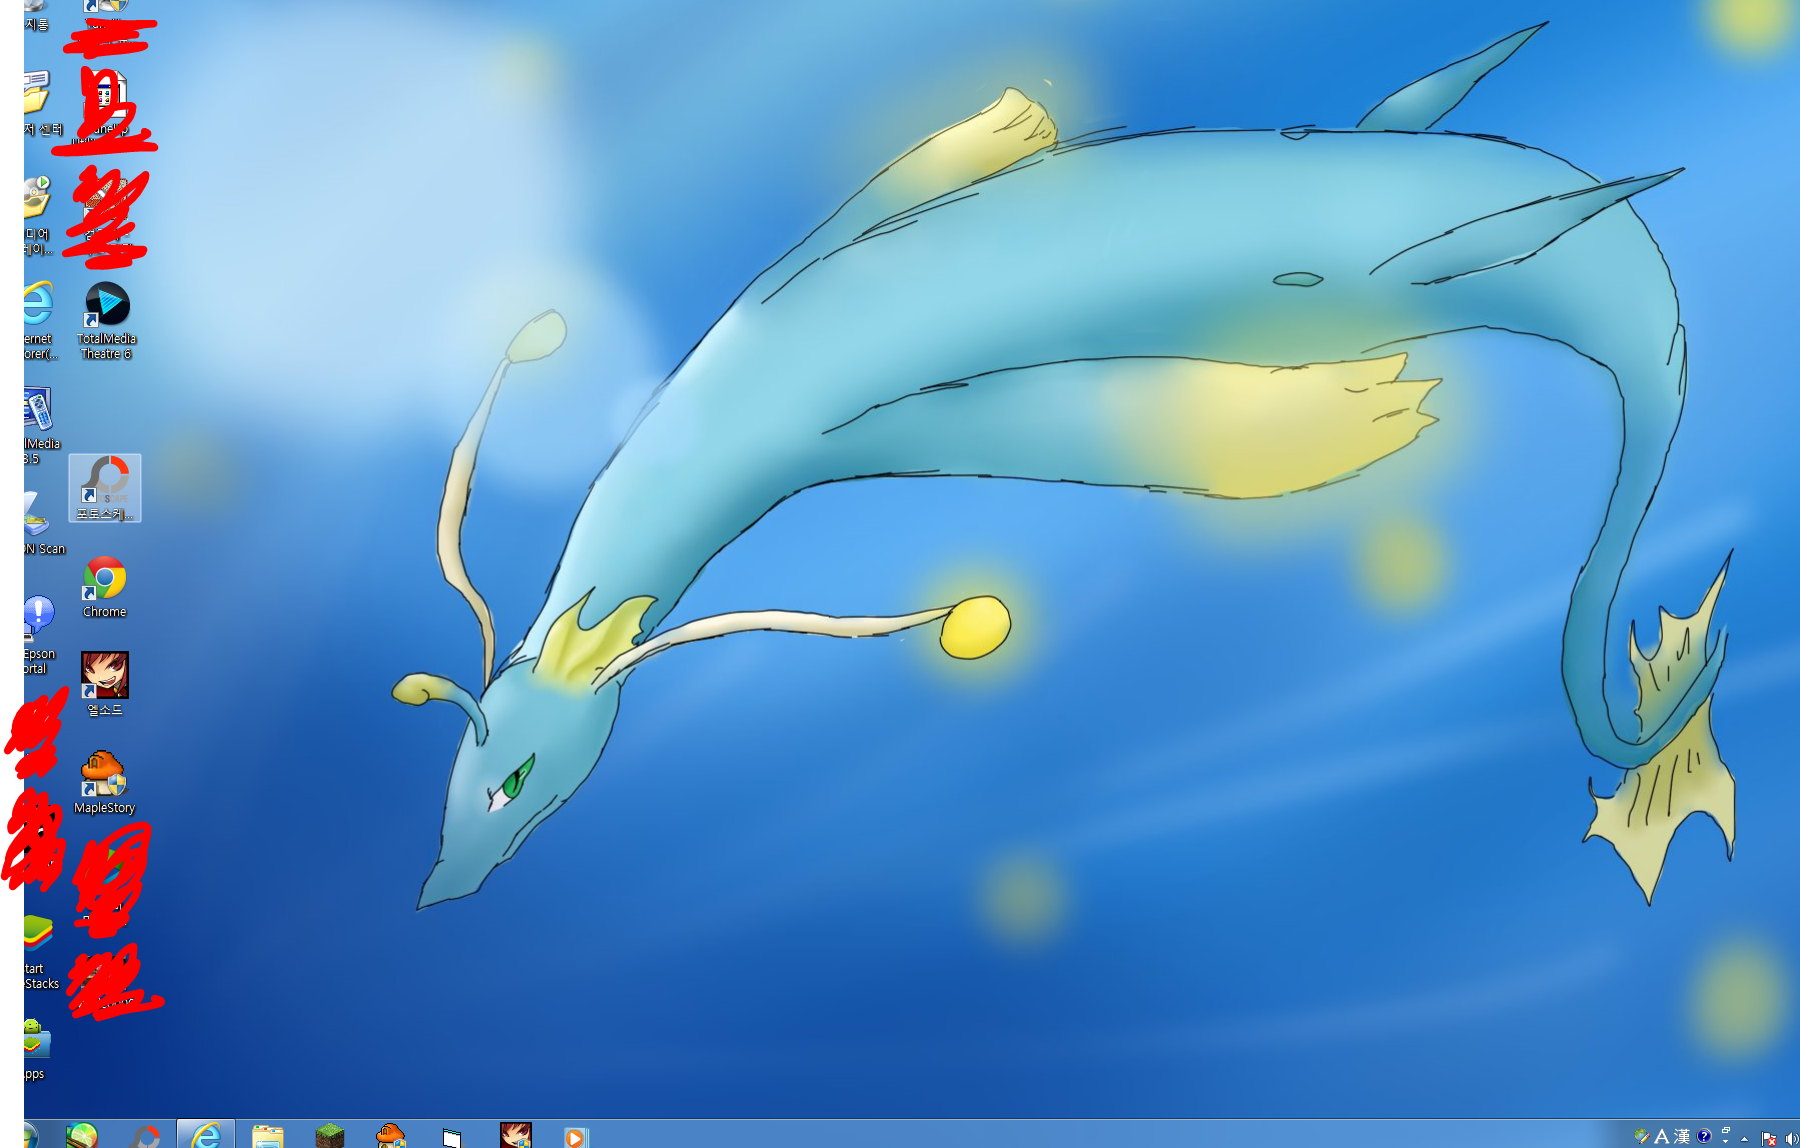Select the Elsword desktop shortcut
Screen dimensions: 1800x1148
click(104, 677)
